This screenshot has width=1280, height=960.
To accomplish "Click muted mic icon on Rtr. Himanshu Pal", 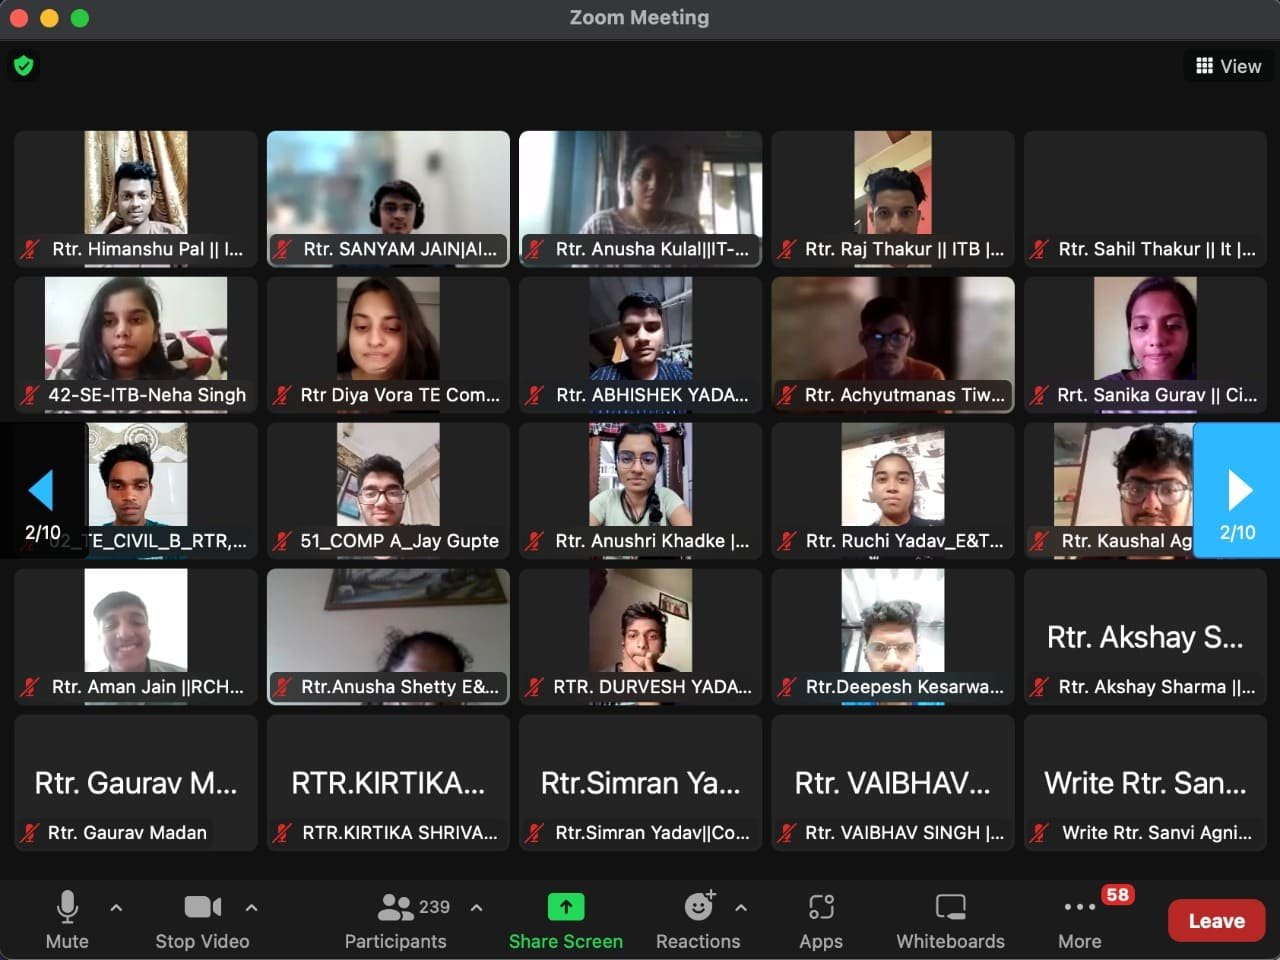I will tap(32, 249).
